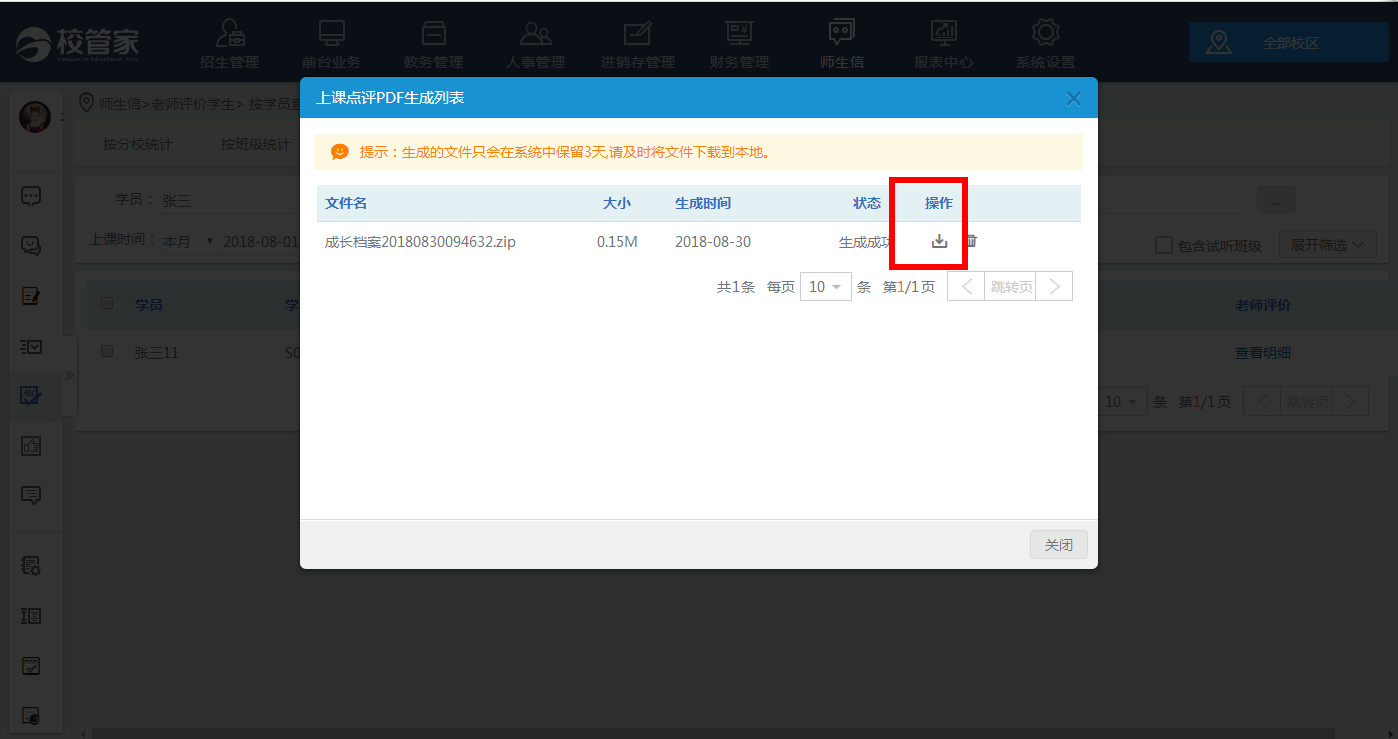The height and width of the screenshot is (739, 1398).
Task: Open 全部校区 campus selector
Action: 1287,43
